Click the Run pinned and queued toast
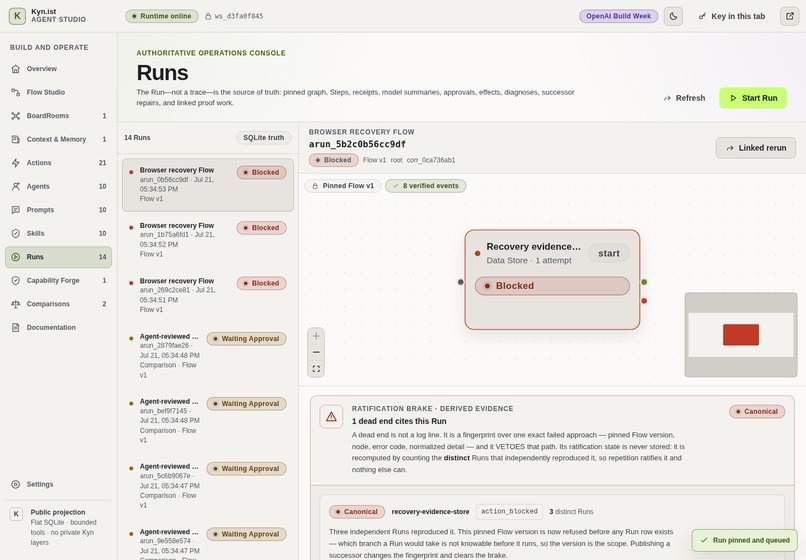 tap(745, 540)
